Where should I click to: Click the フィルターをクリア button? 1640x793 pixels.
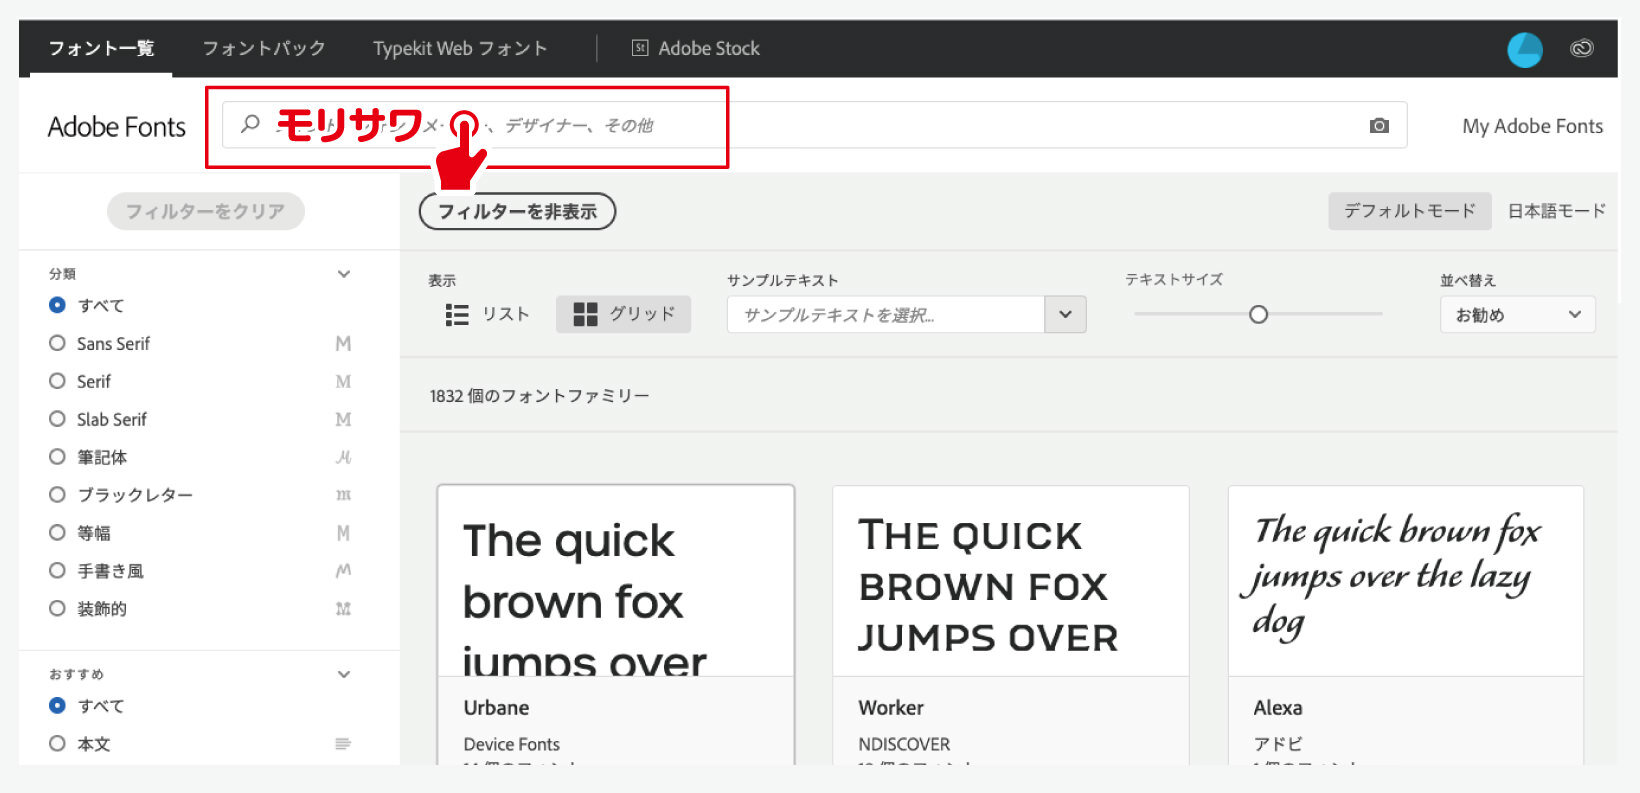pos(205,211)
